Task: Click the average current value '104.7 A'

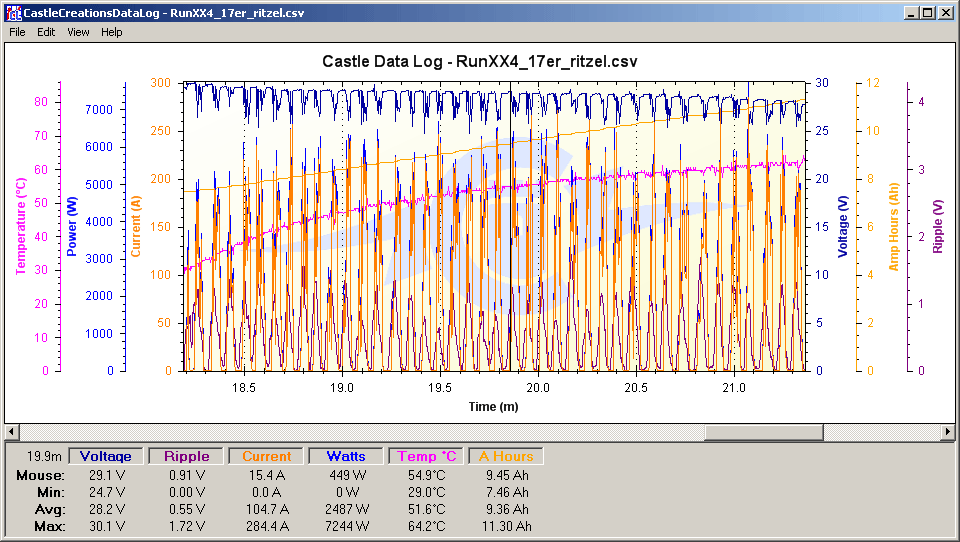Action: point(267,510)
